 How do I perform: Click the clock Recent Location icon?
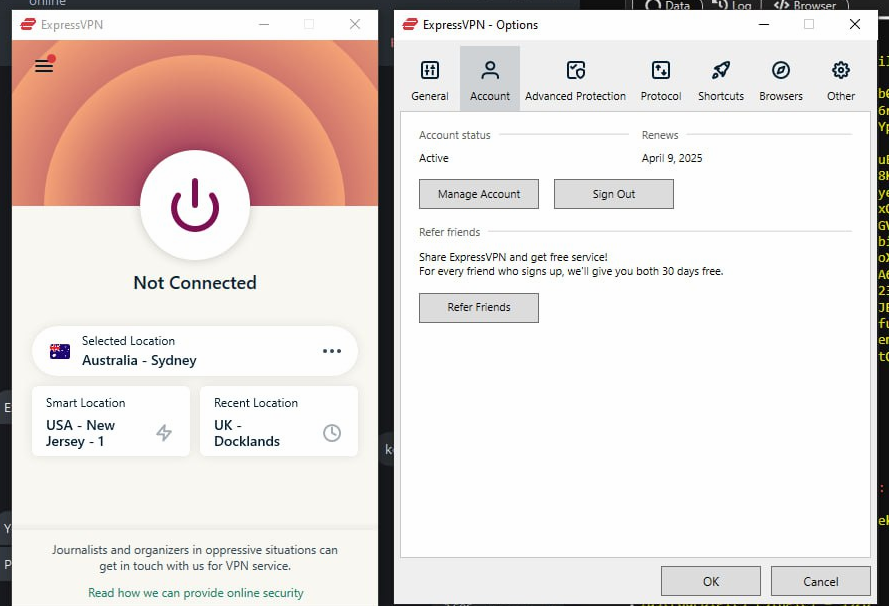[332, 433]
